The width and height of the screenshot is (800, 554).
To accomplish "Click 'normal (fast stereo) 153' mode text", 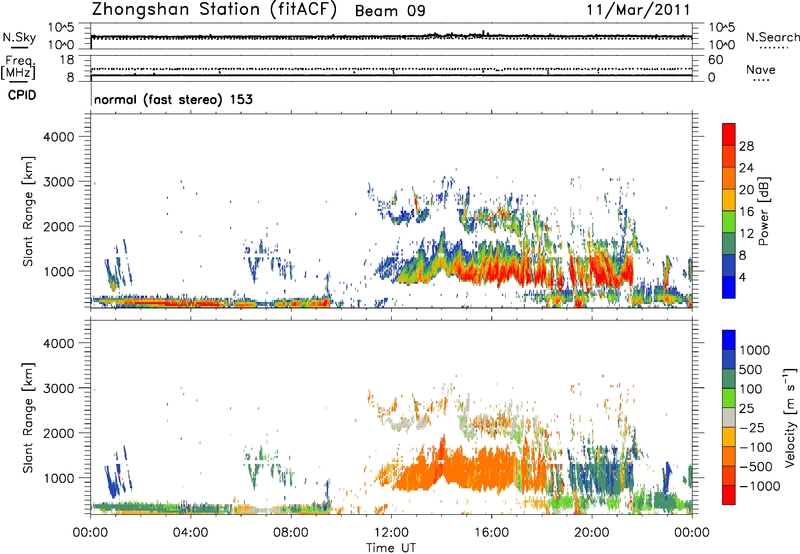I will (173, 99).
